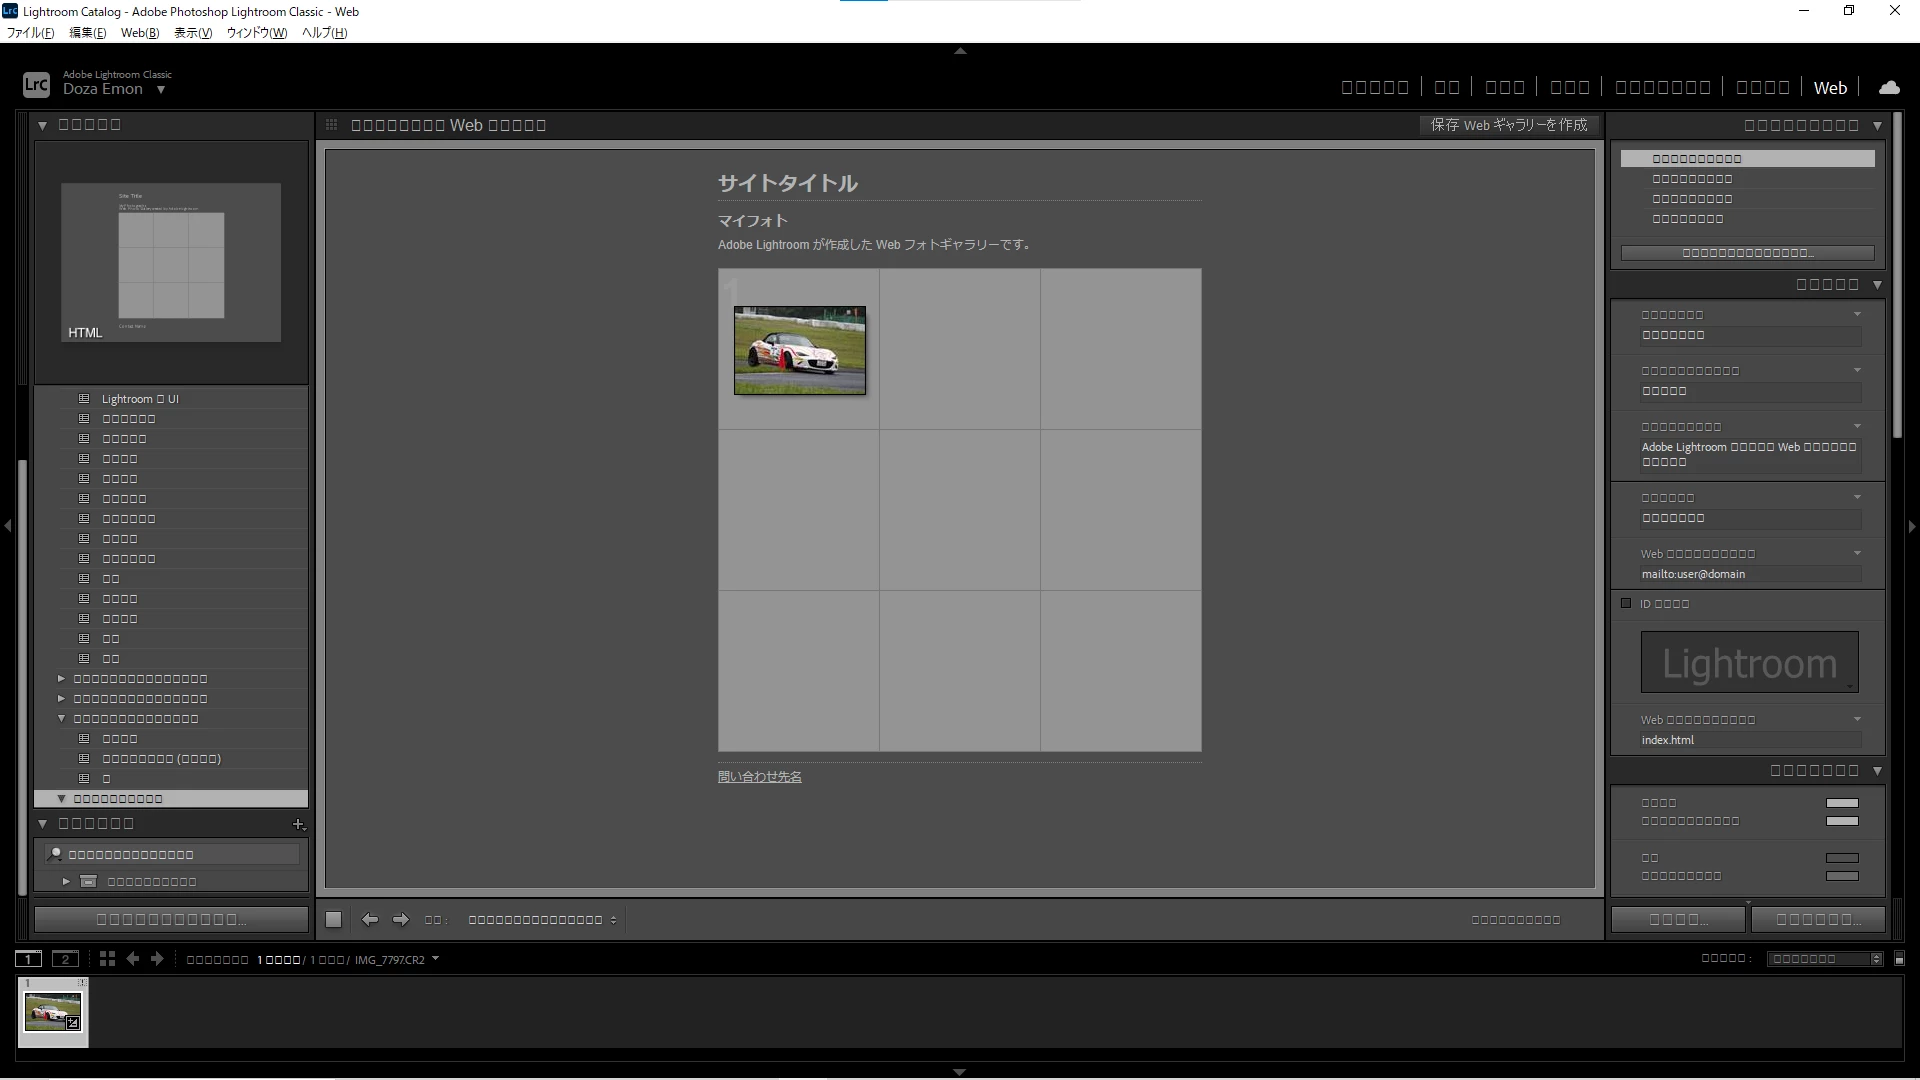Collapse the left panel via edge arrow

8,526
